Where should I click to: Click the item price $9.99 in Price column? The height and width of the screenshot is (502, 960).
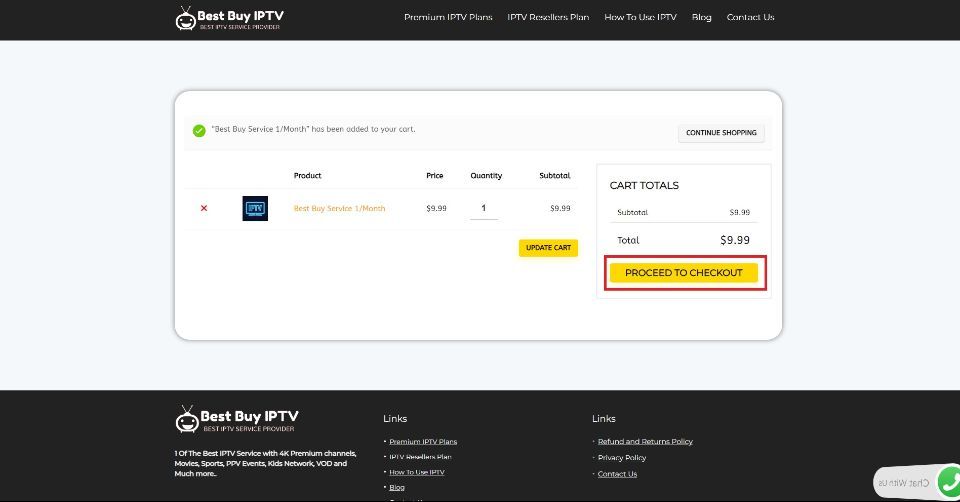[x=437, y=208]
